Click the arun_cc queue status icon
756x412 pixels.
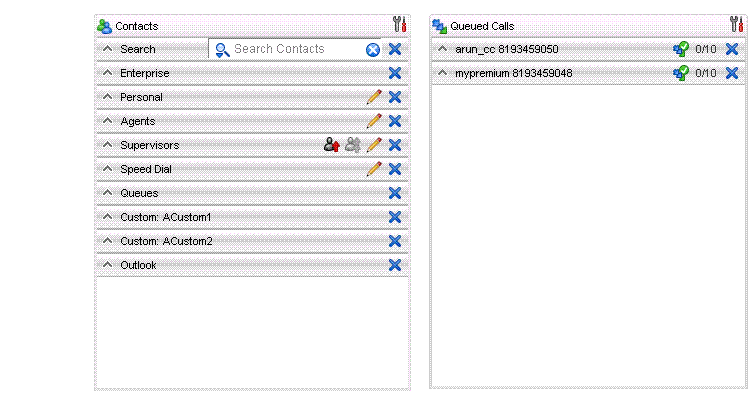coord(681,49)
